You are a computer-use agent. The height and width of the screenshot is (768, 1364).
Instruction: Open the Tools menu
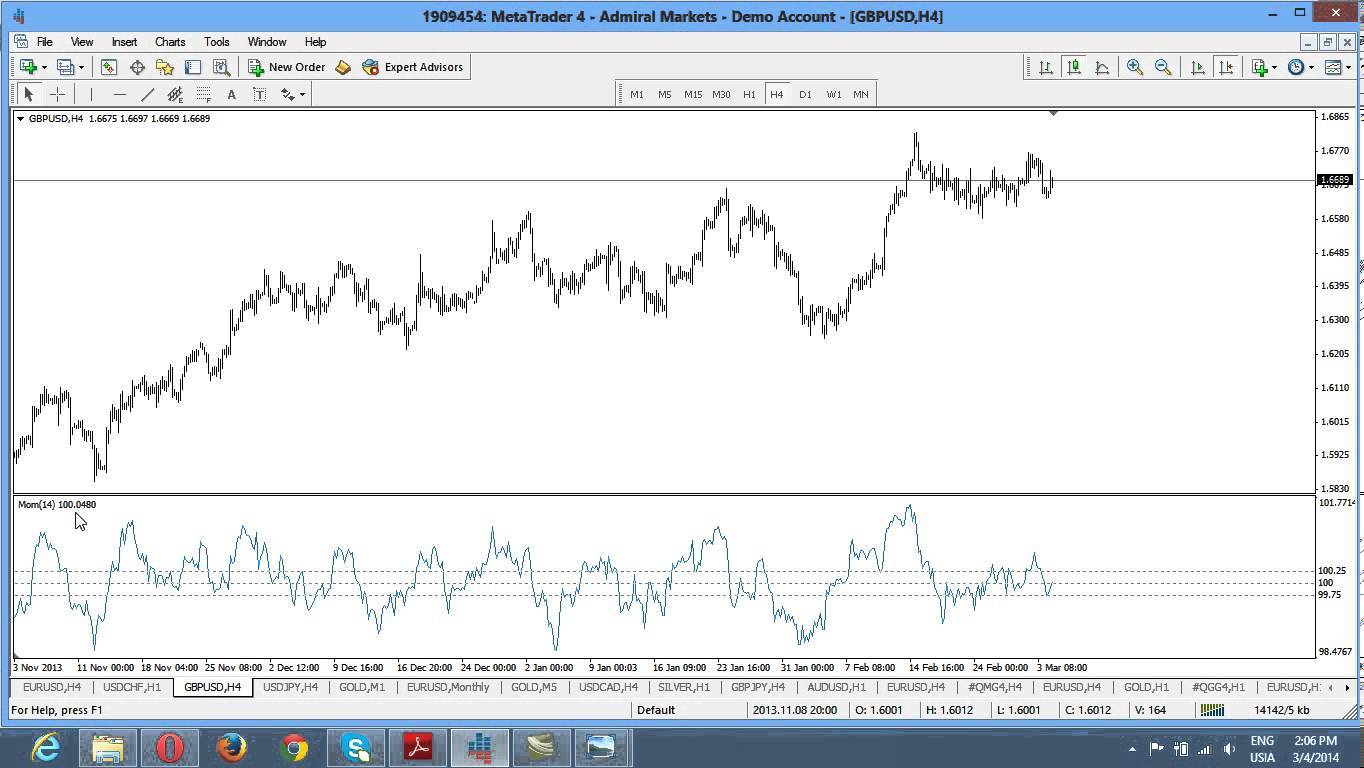(217, 42)
